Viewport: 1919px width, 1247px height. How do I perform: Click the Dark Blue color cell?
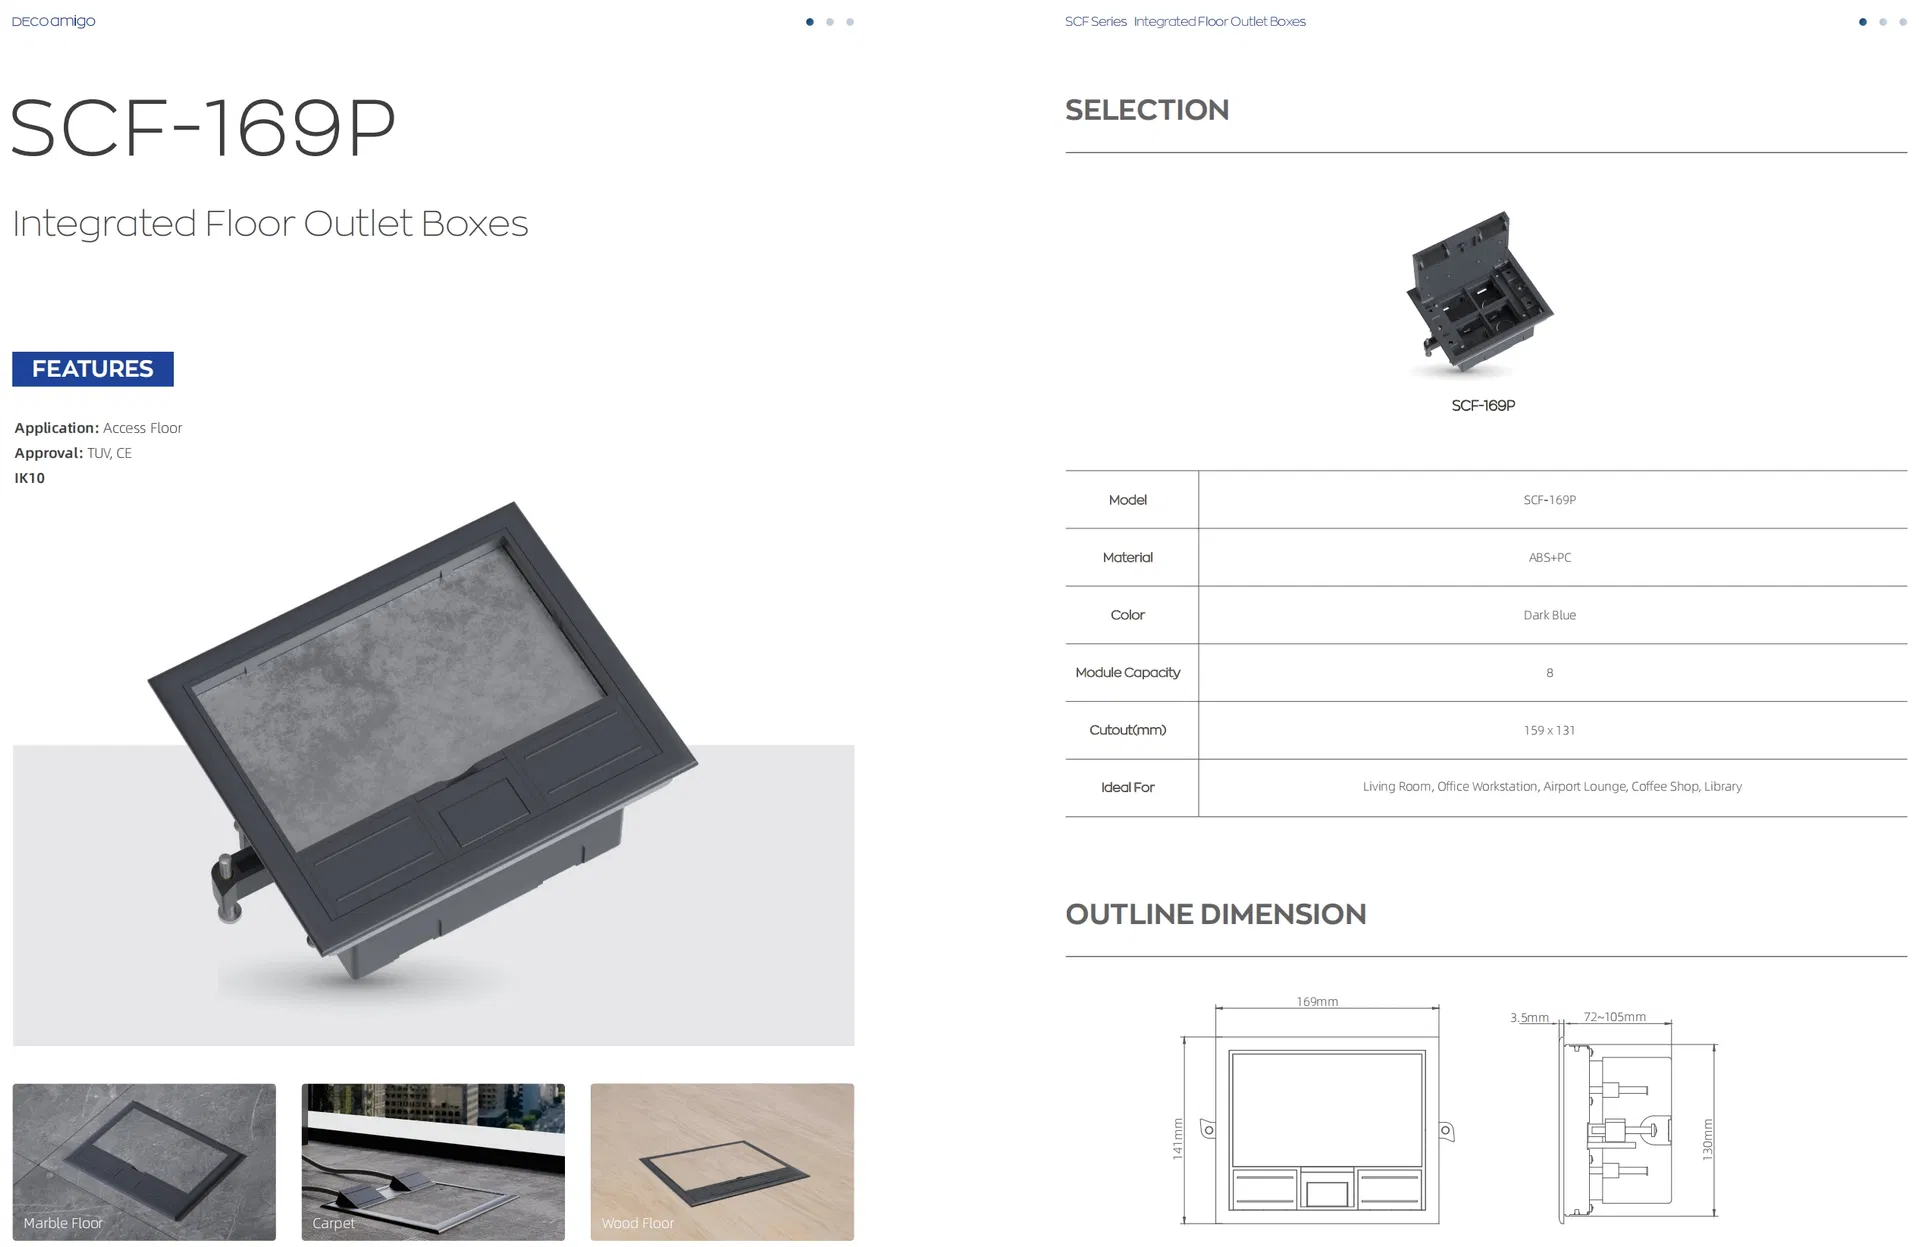click(1552, 615)
